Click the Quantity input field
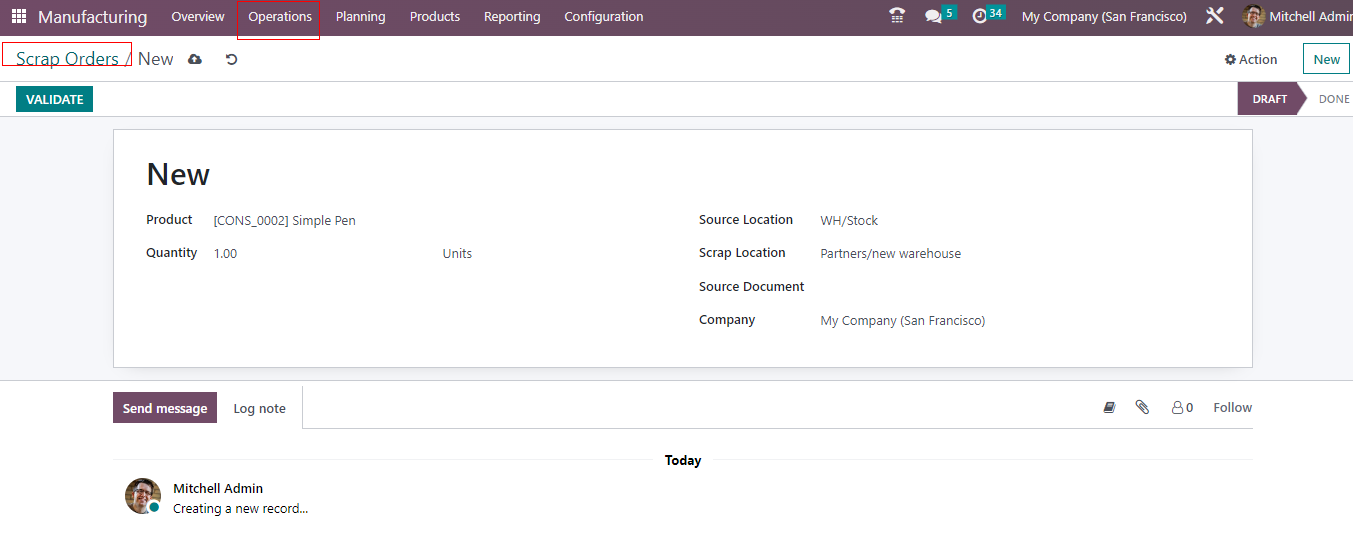Viewport: 1353px width, 533px height. tap(320, 254)
